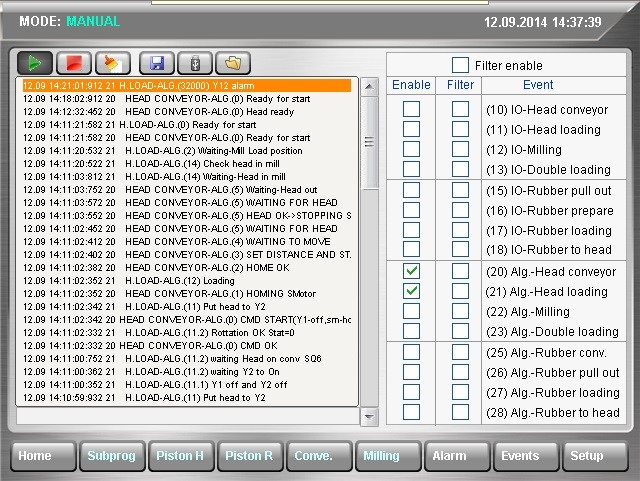
Task: Open the Milling screen
Action: [389, 456]
